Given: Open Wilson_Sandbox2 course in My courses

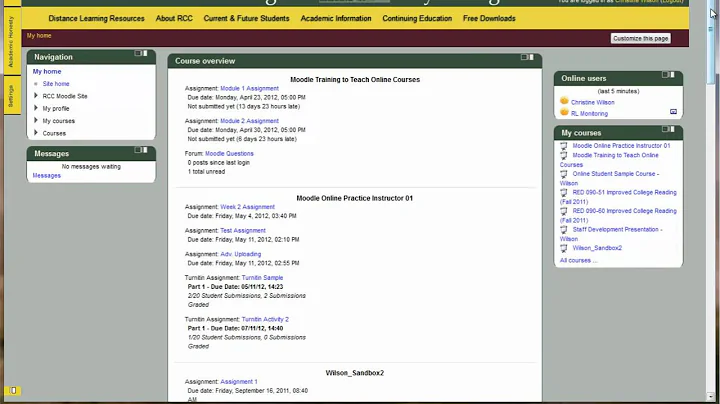Looking at the screenshot, I should (x=597, y=248).
